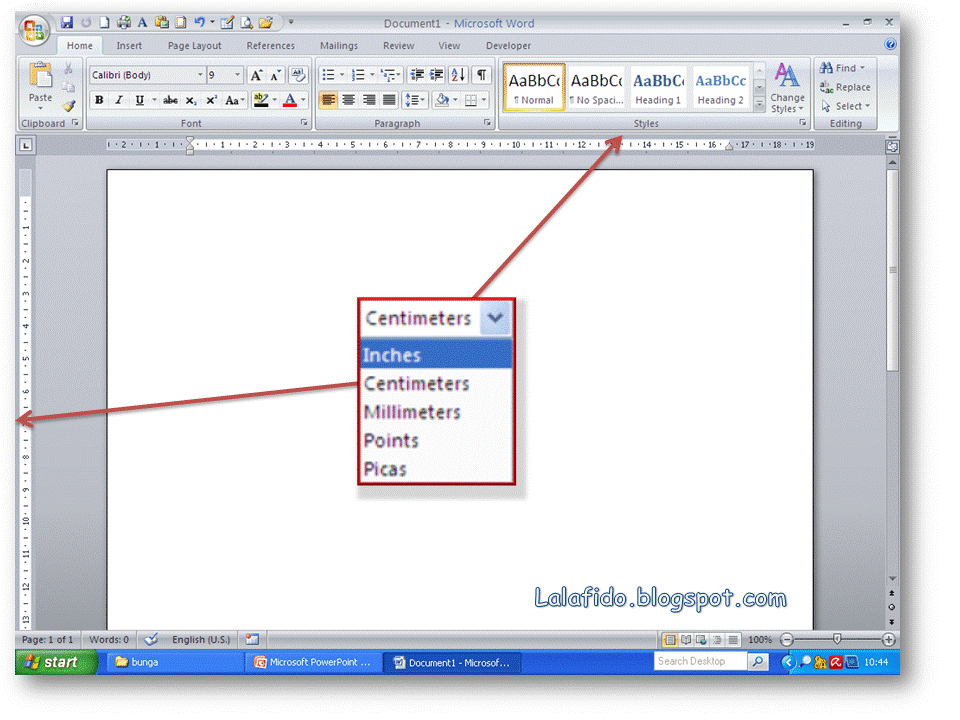Apply the No Spacing style
The height and width of the screenshot is (720, 960).
tap(596, 88)
